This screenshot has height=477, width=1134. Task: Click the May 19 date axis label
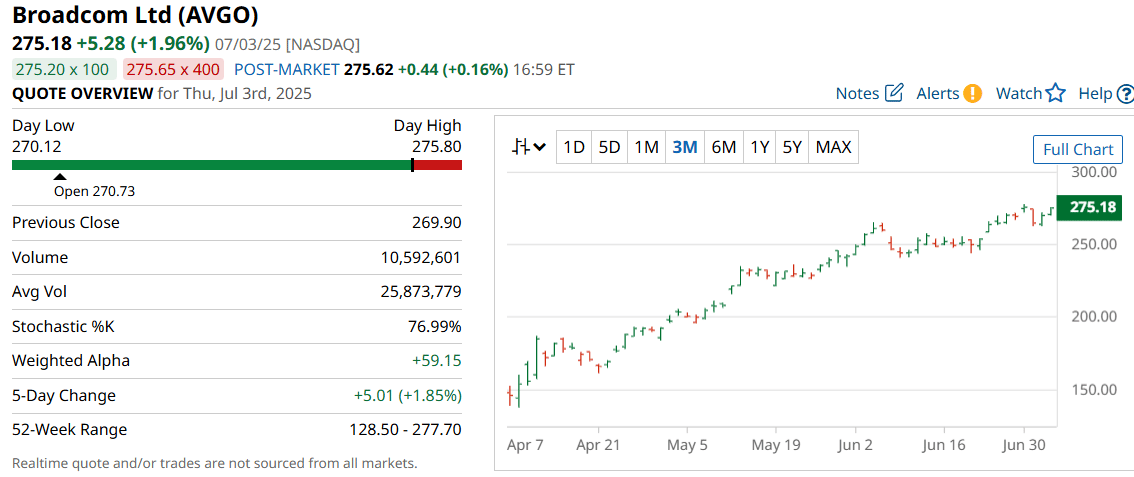[775, 445]
